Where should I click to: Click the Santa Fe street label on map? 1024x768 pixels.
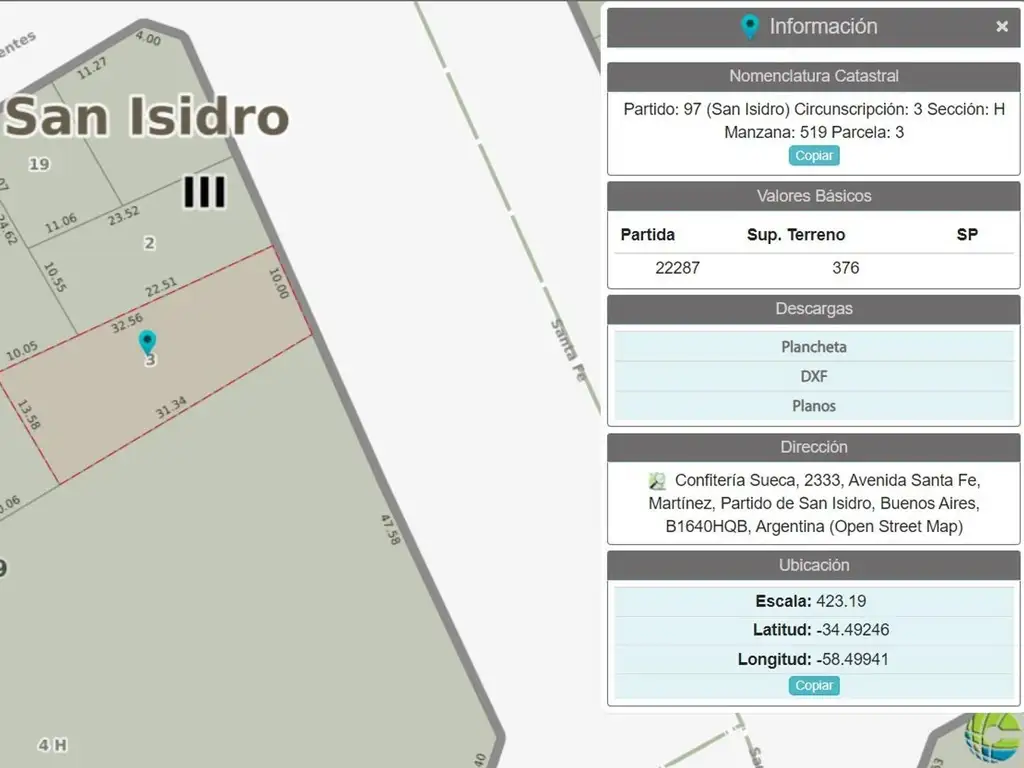(567, 352)
